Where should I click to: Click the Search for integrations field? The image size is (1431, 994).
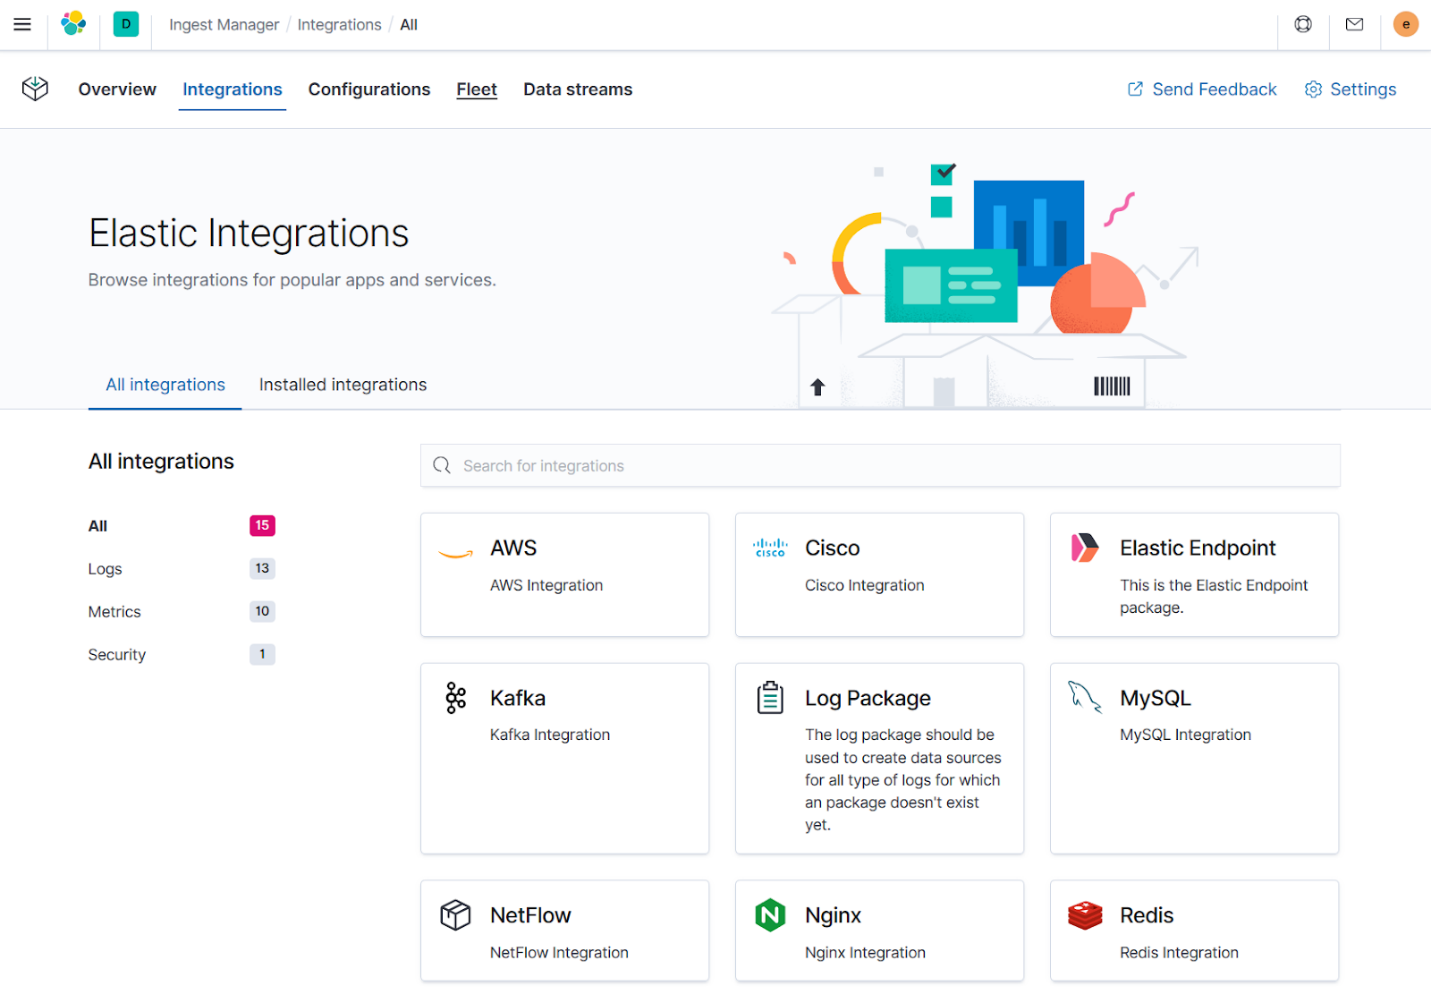point(880,465)
